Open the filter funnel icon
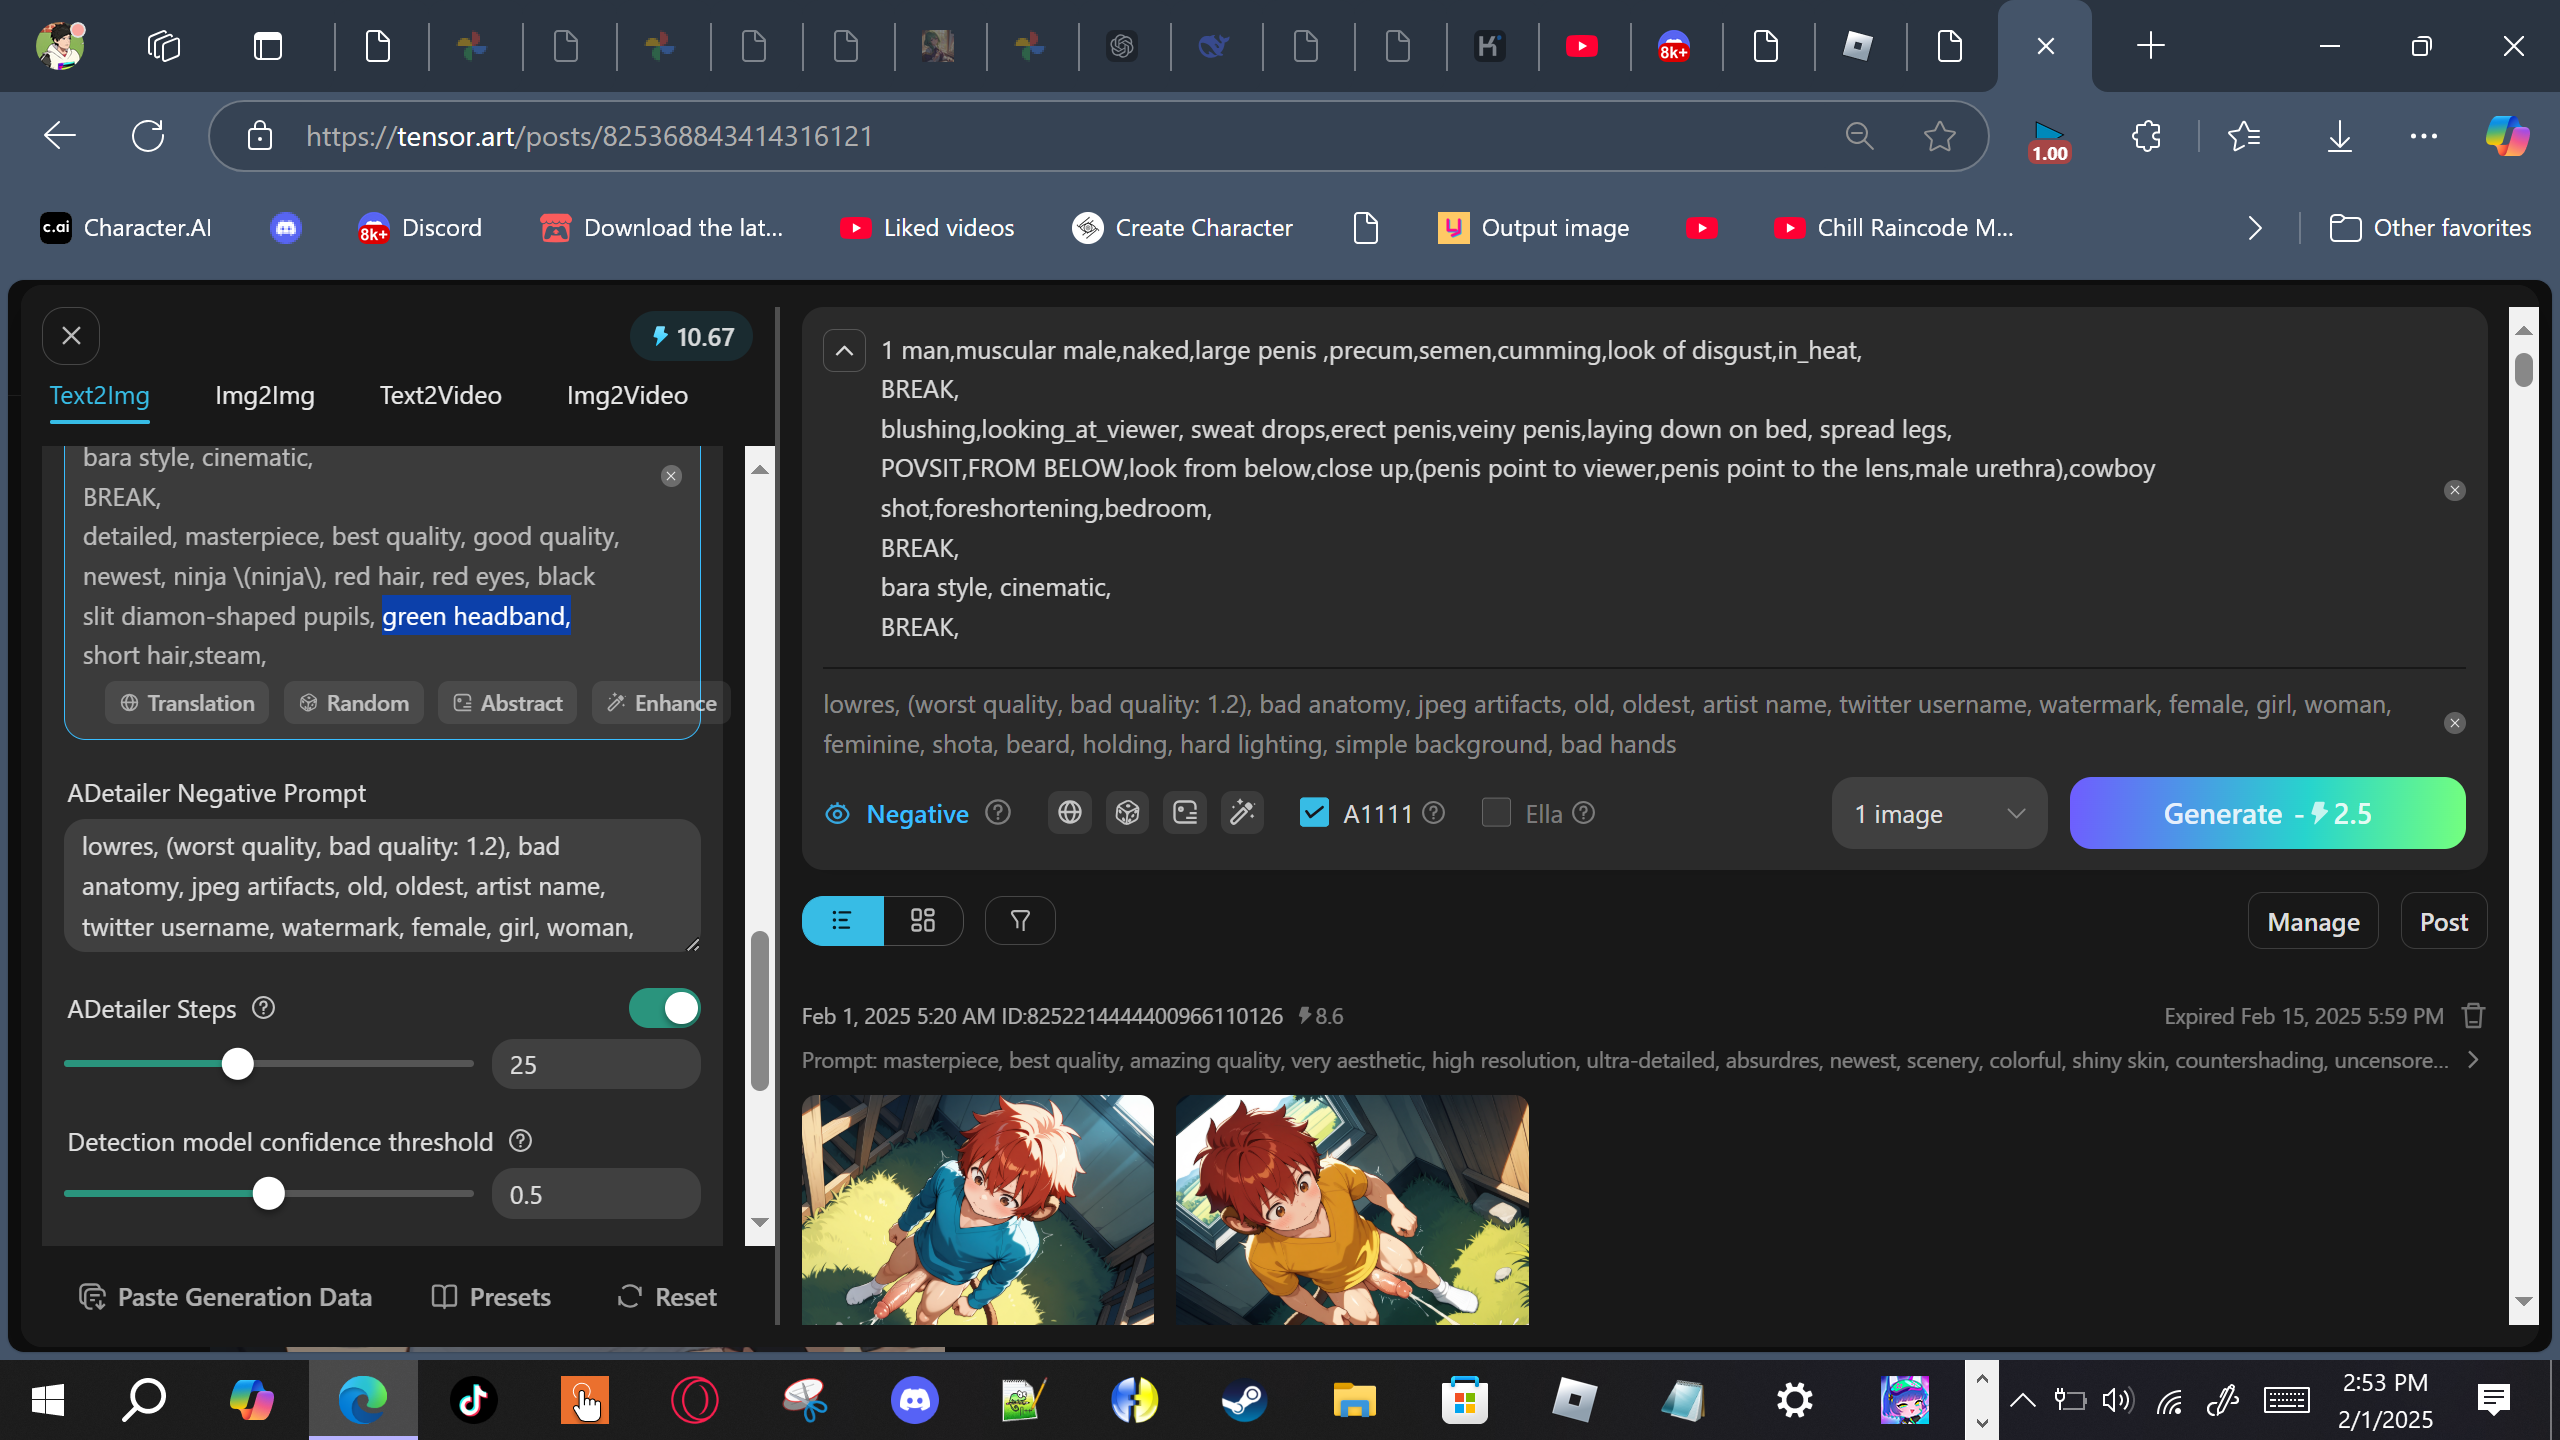 (1020, 920)
